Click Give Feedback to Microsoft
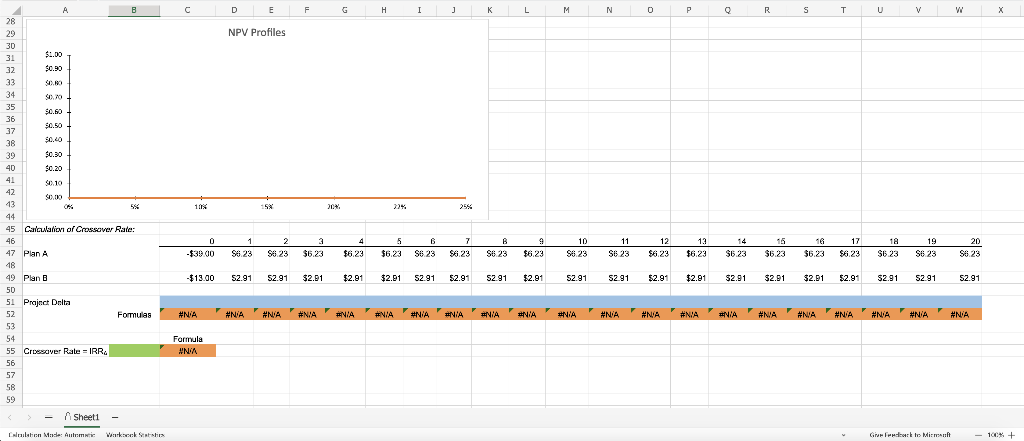 click(910, 434)
